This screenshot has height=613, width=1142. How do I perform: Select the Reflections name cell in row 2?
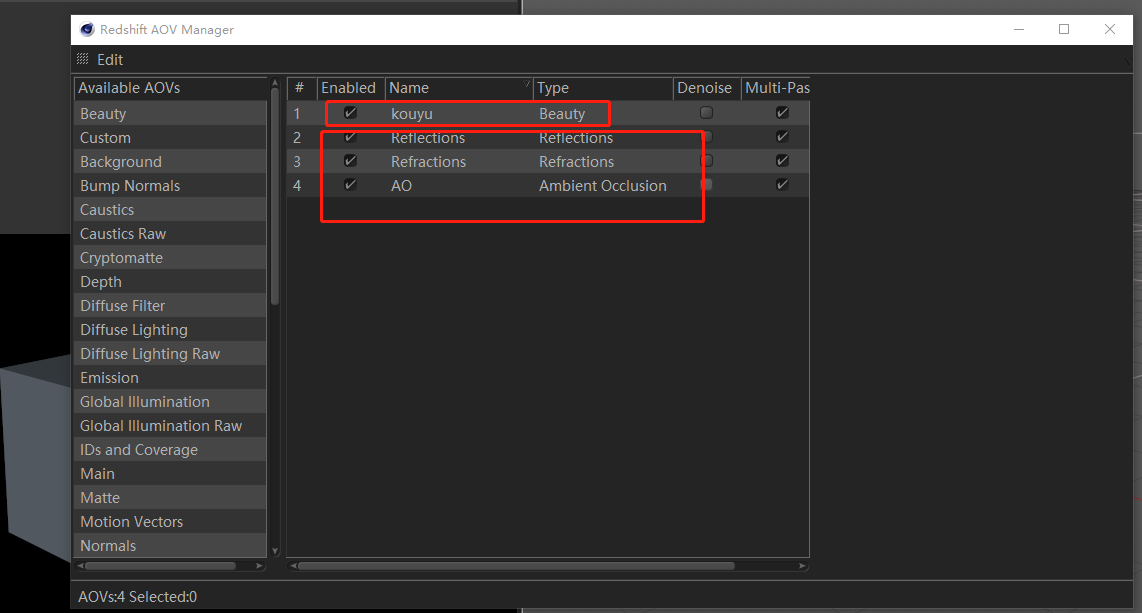[428, 138]
